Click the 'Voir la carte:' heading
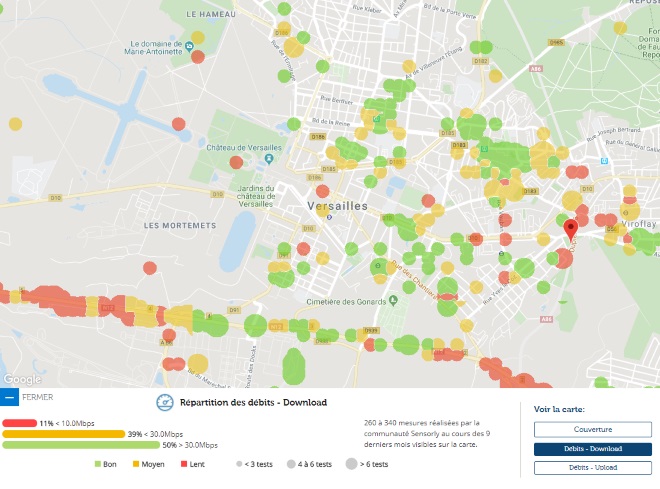660x489 pixels. [559, 409]
